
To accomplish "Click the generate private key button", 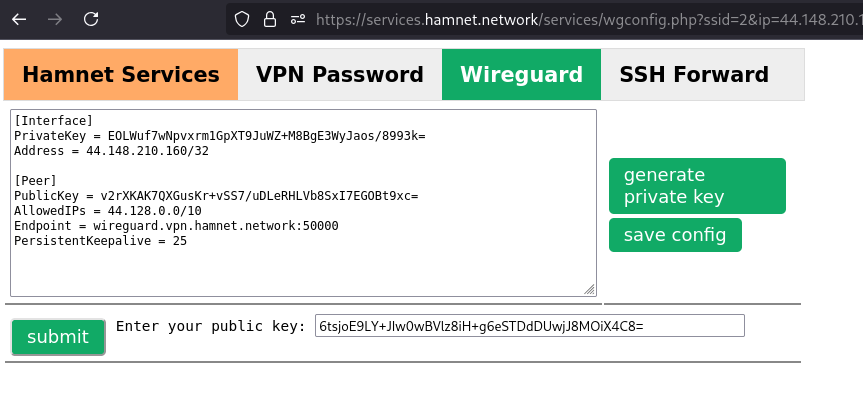I will [x=697, y=186].
